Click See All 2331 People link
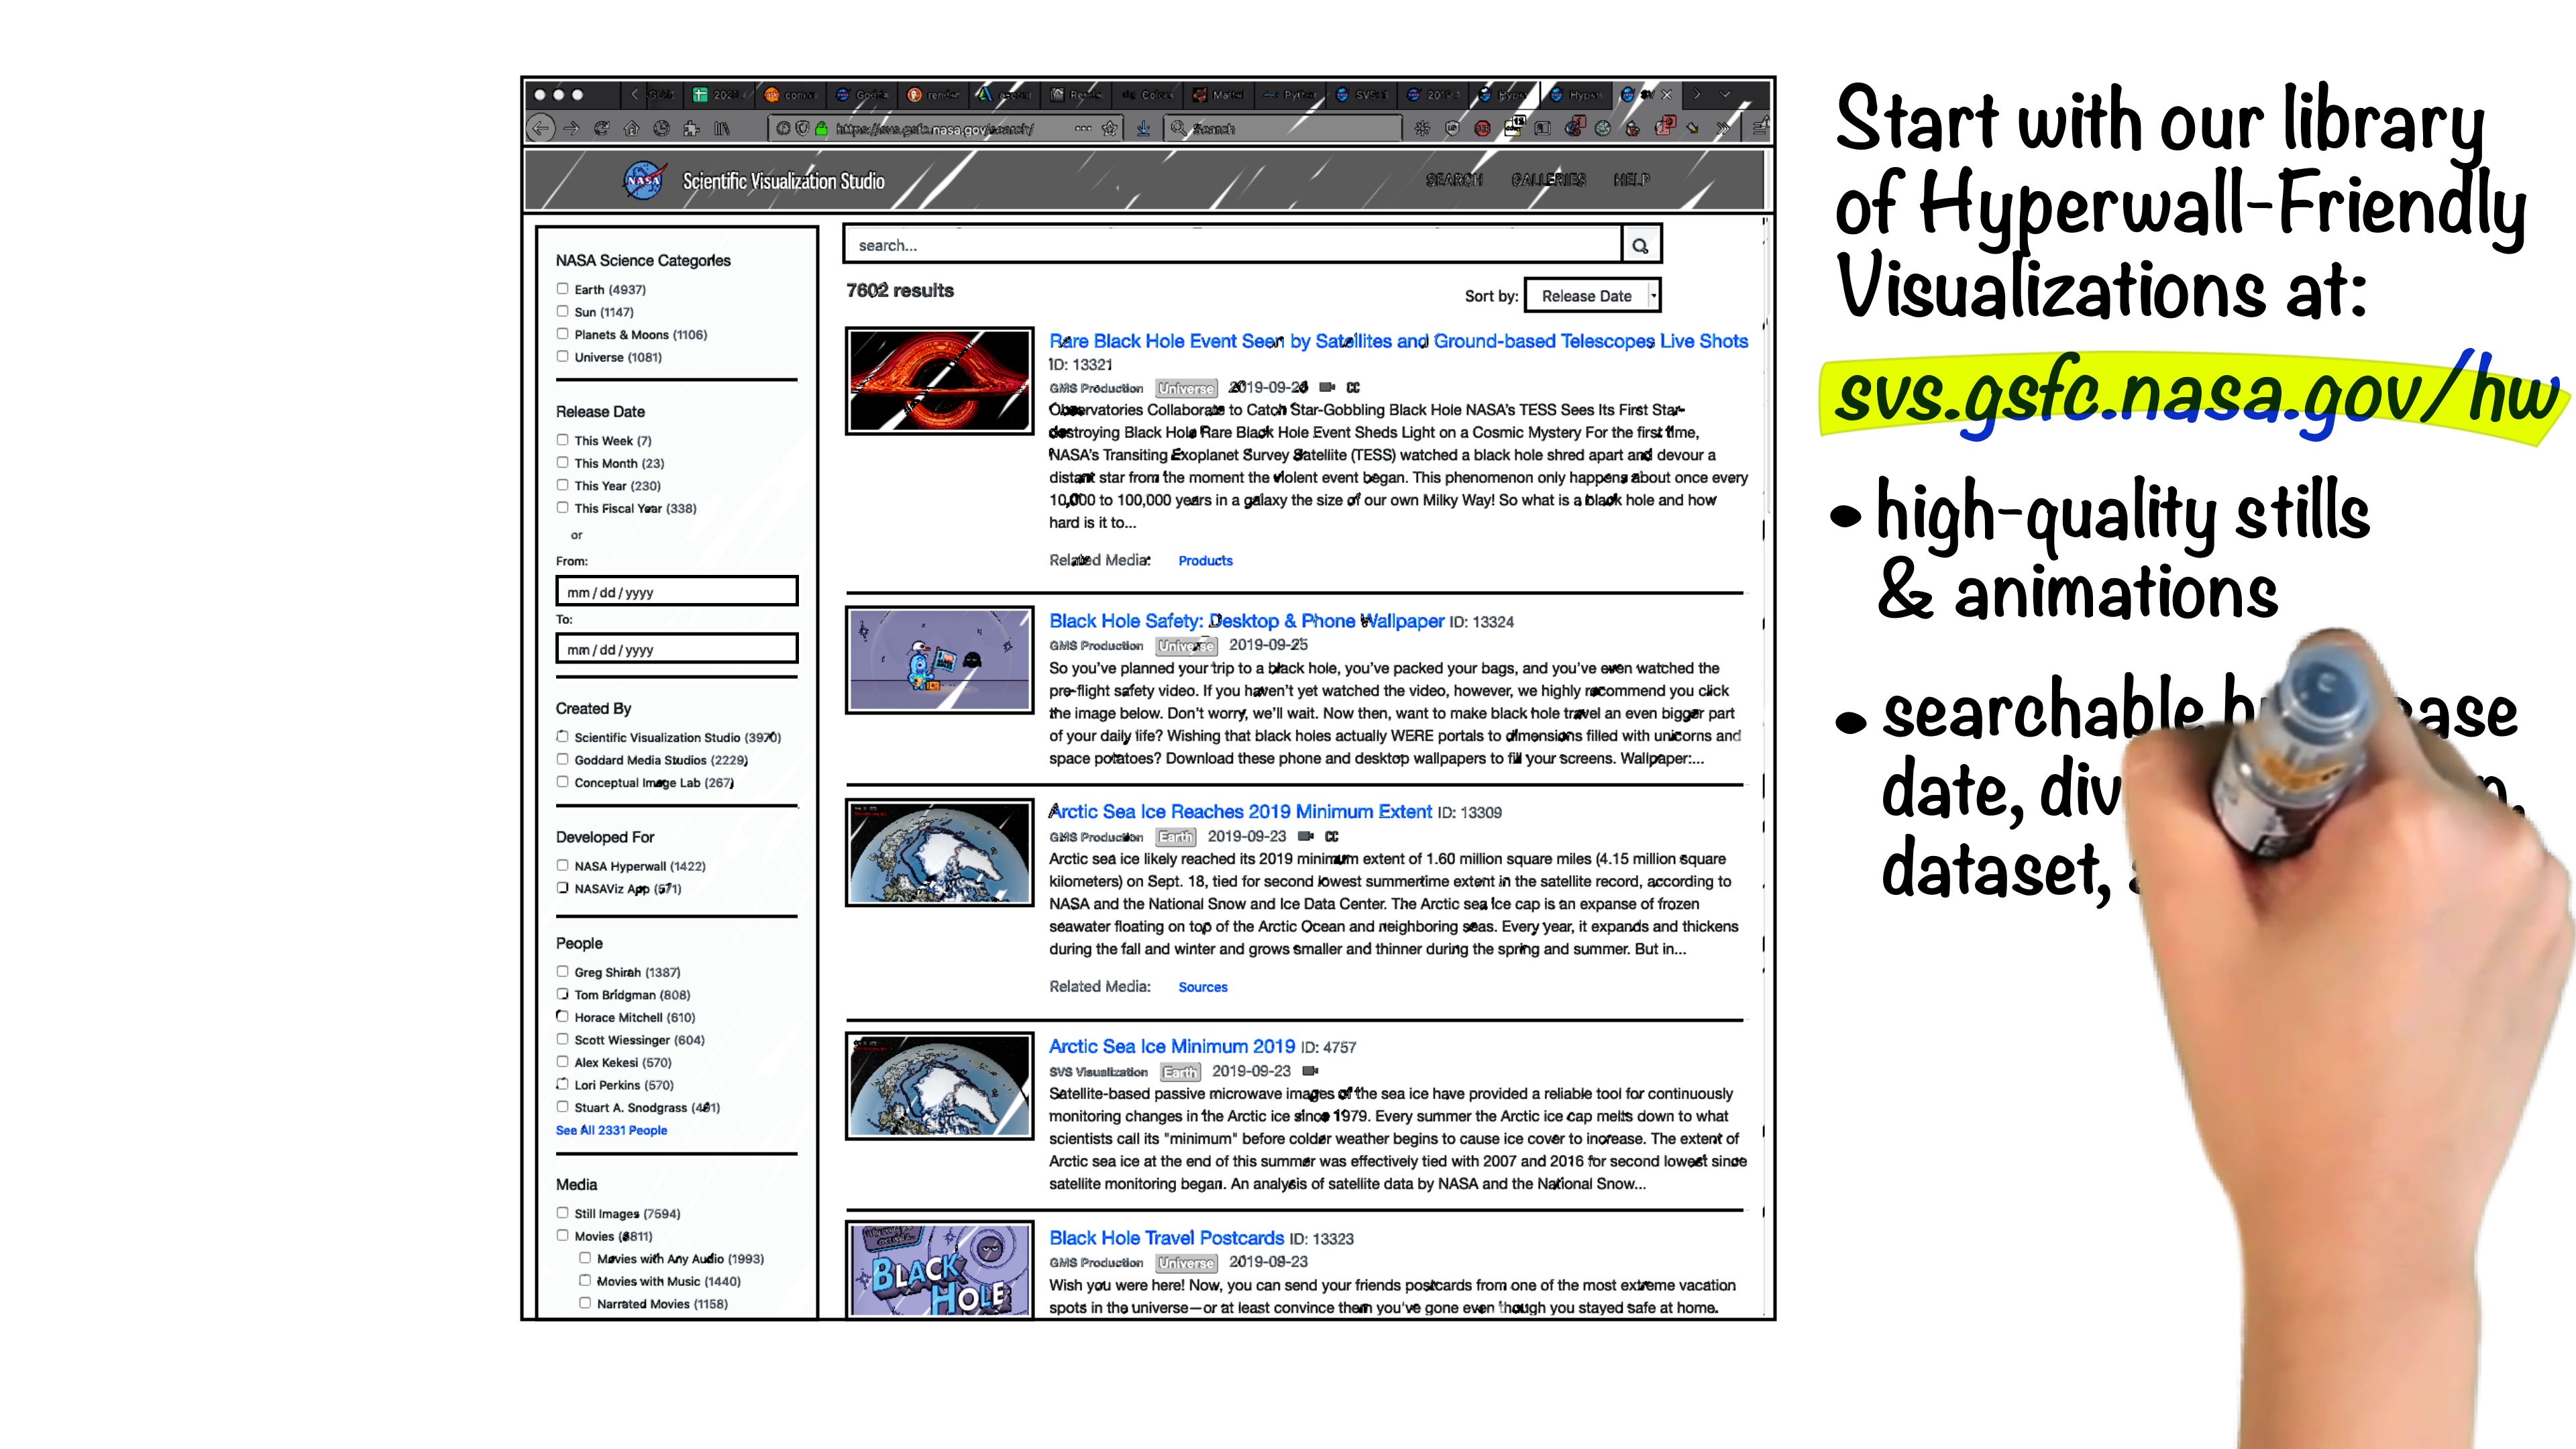The image size is (2576, 1449). point(611,1130)
